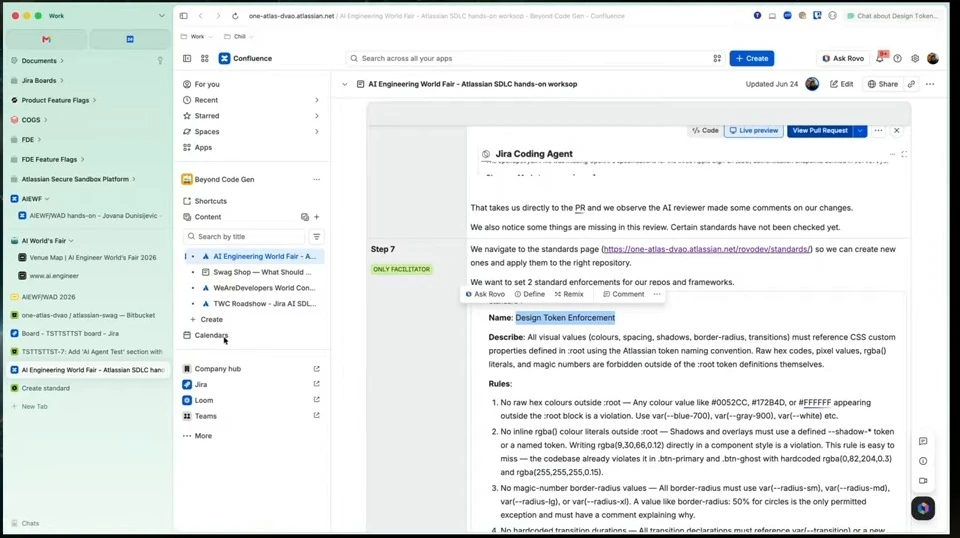
Task: Collapse the page title chevron
Action: click(x=344, y=84)
